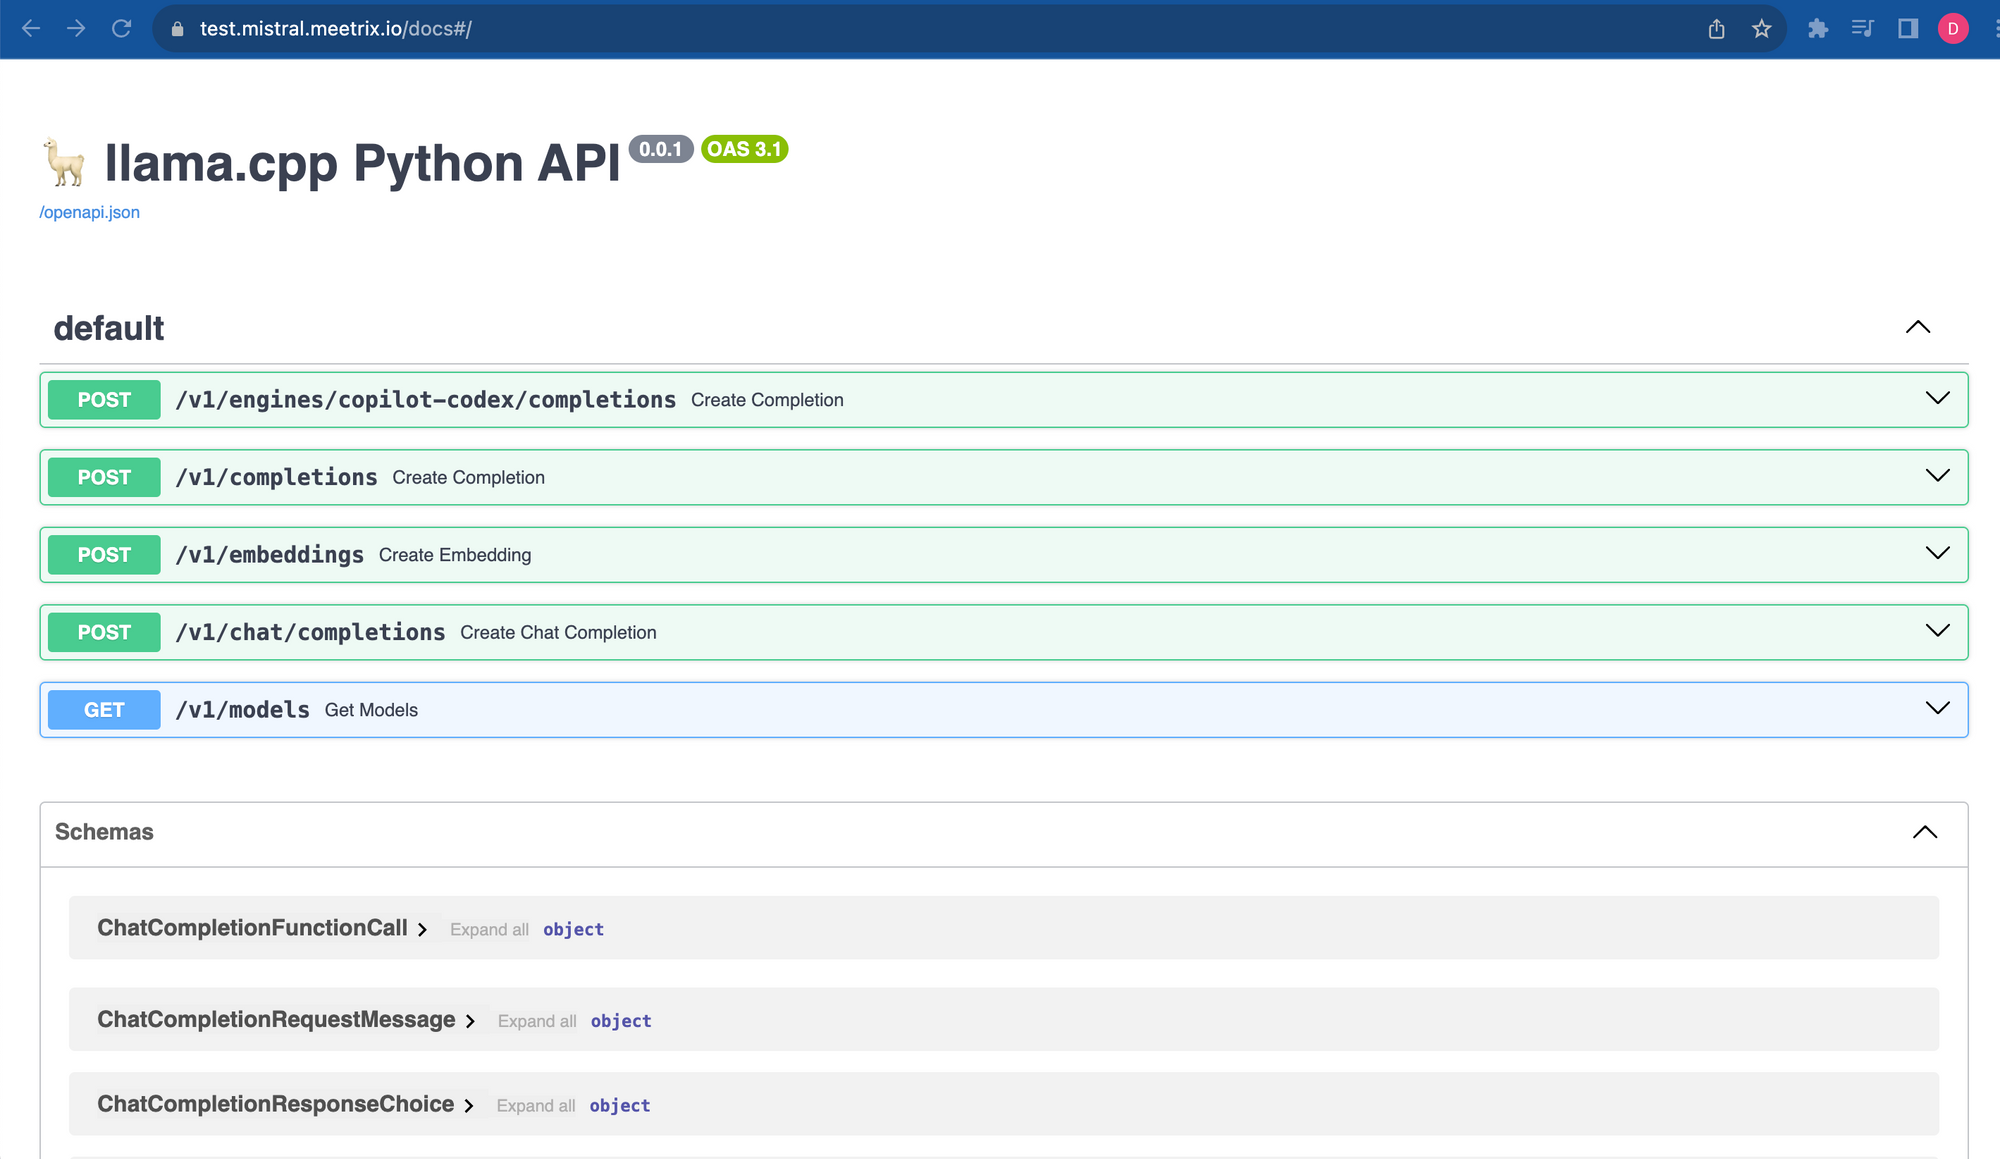This screenshot has height=1159, width=2000.
Task: Collapse the Schemas section
Action: 1925,832
